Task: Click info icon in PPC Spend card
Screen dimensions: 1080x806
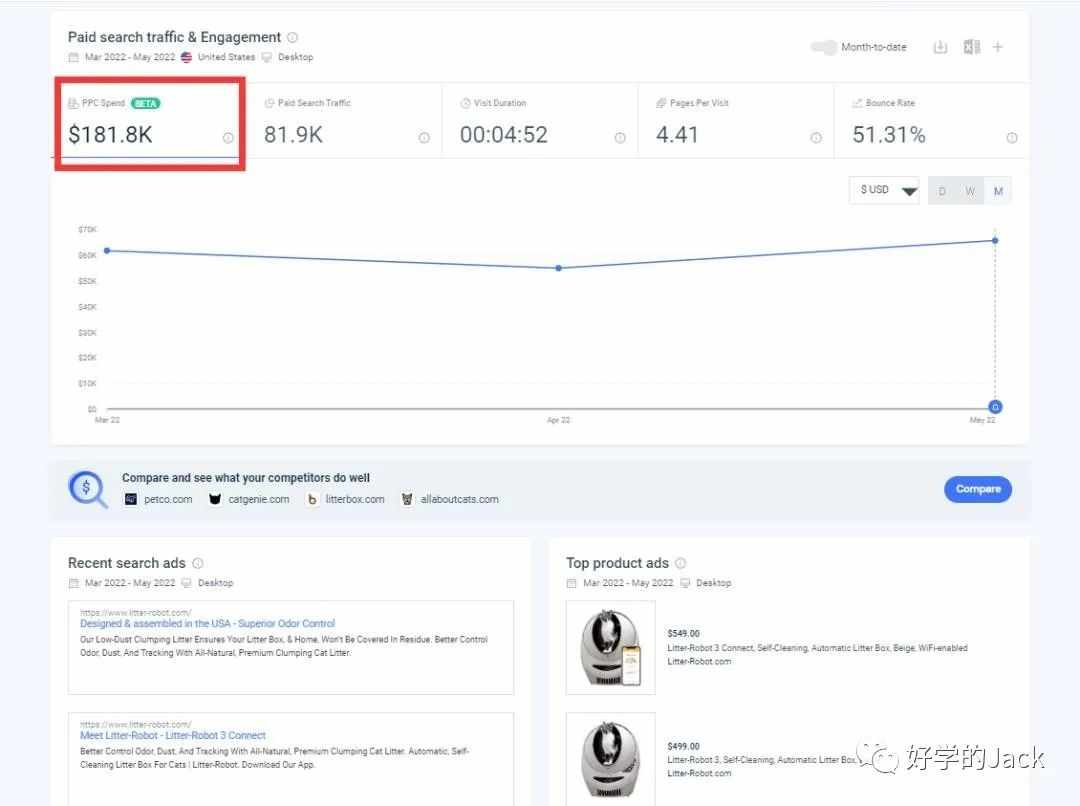Action: (x=228, y=138)
